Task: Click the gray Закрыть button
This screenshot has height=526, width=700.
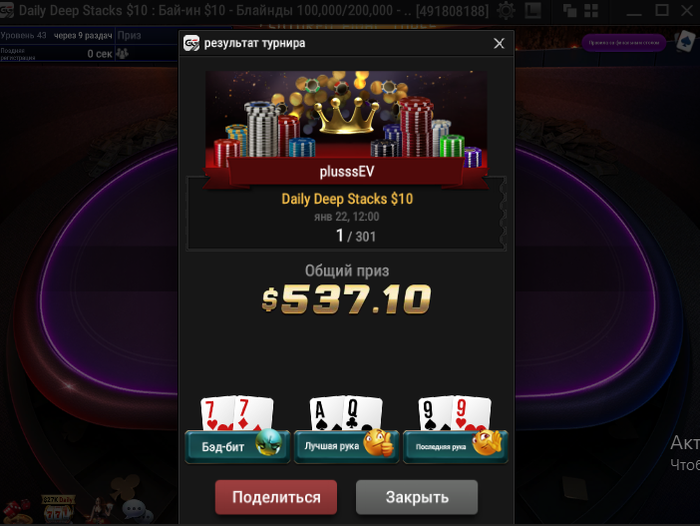Action: [x=417, y=497]
